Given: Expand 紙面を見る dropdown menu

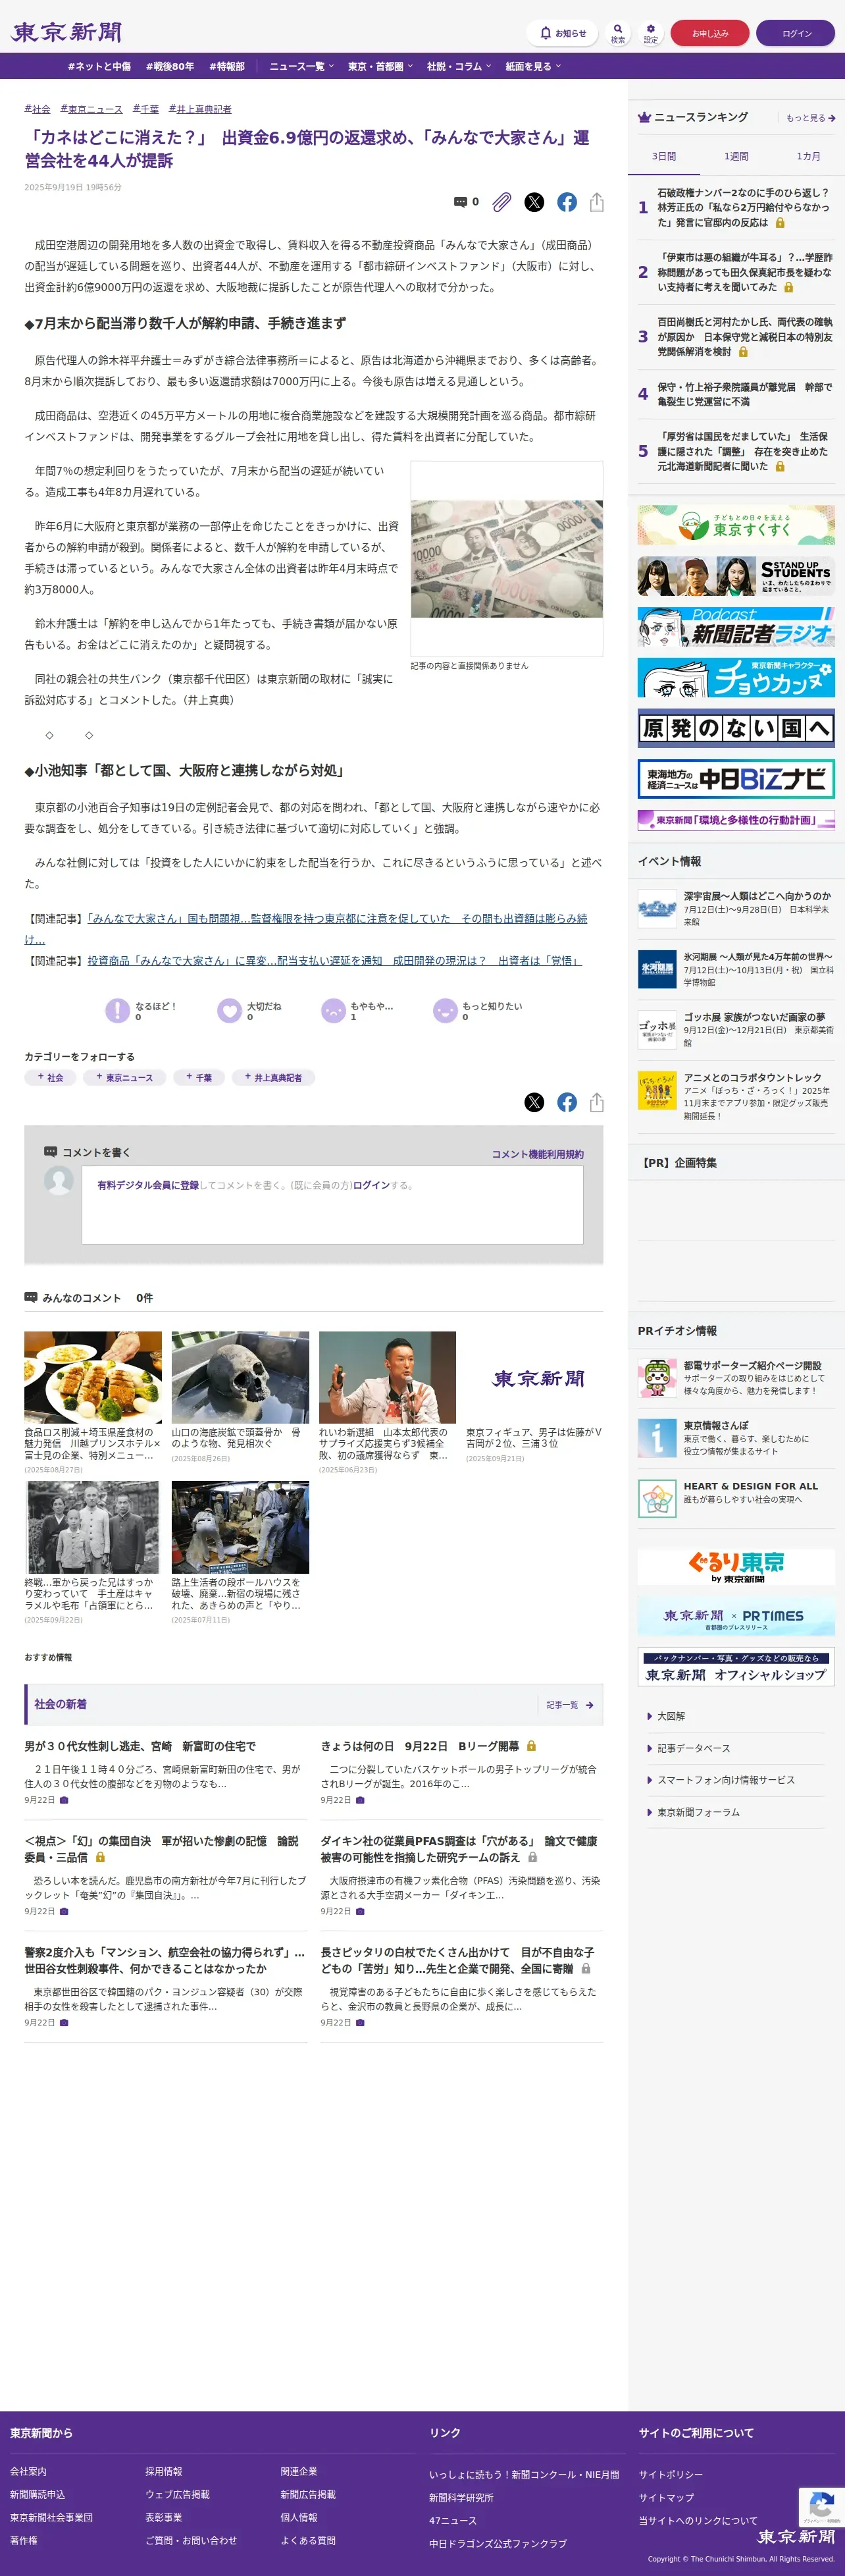Looking at the screenshot, I should (x=533, y=66).
